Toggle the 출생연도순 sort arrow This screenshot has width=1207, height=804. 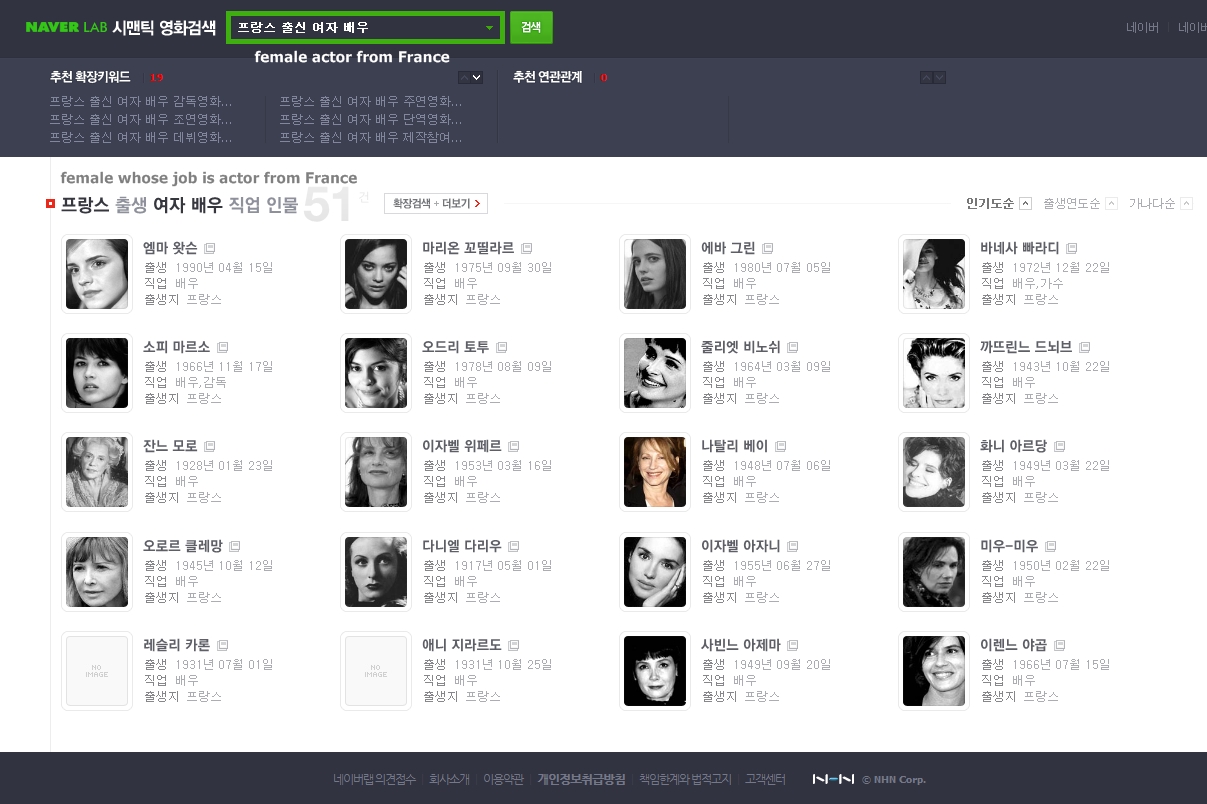click(x=1112, y=204)
